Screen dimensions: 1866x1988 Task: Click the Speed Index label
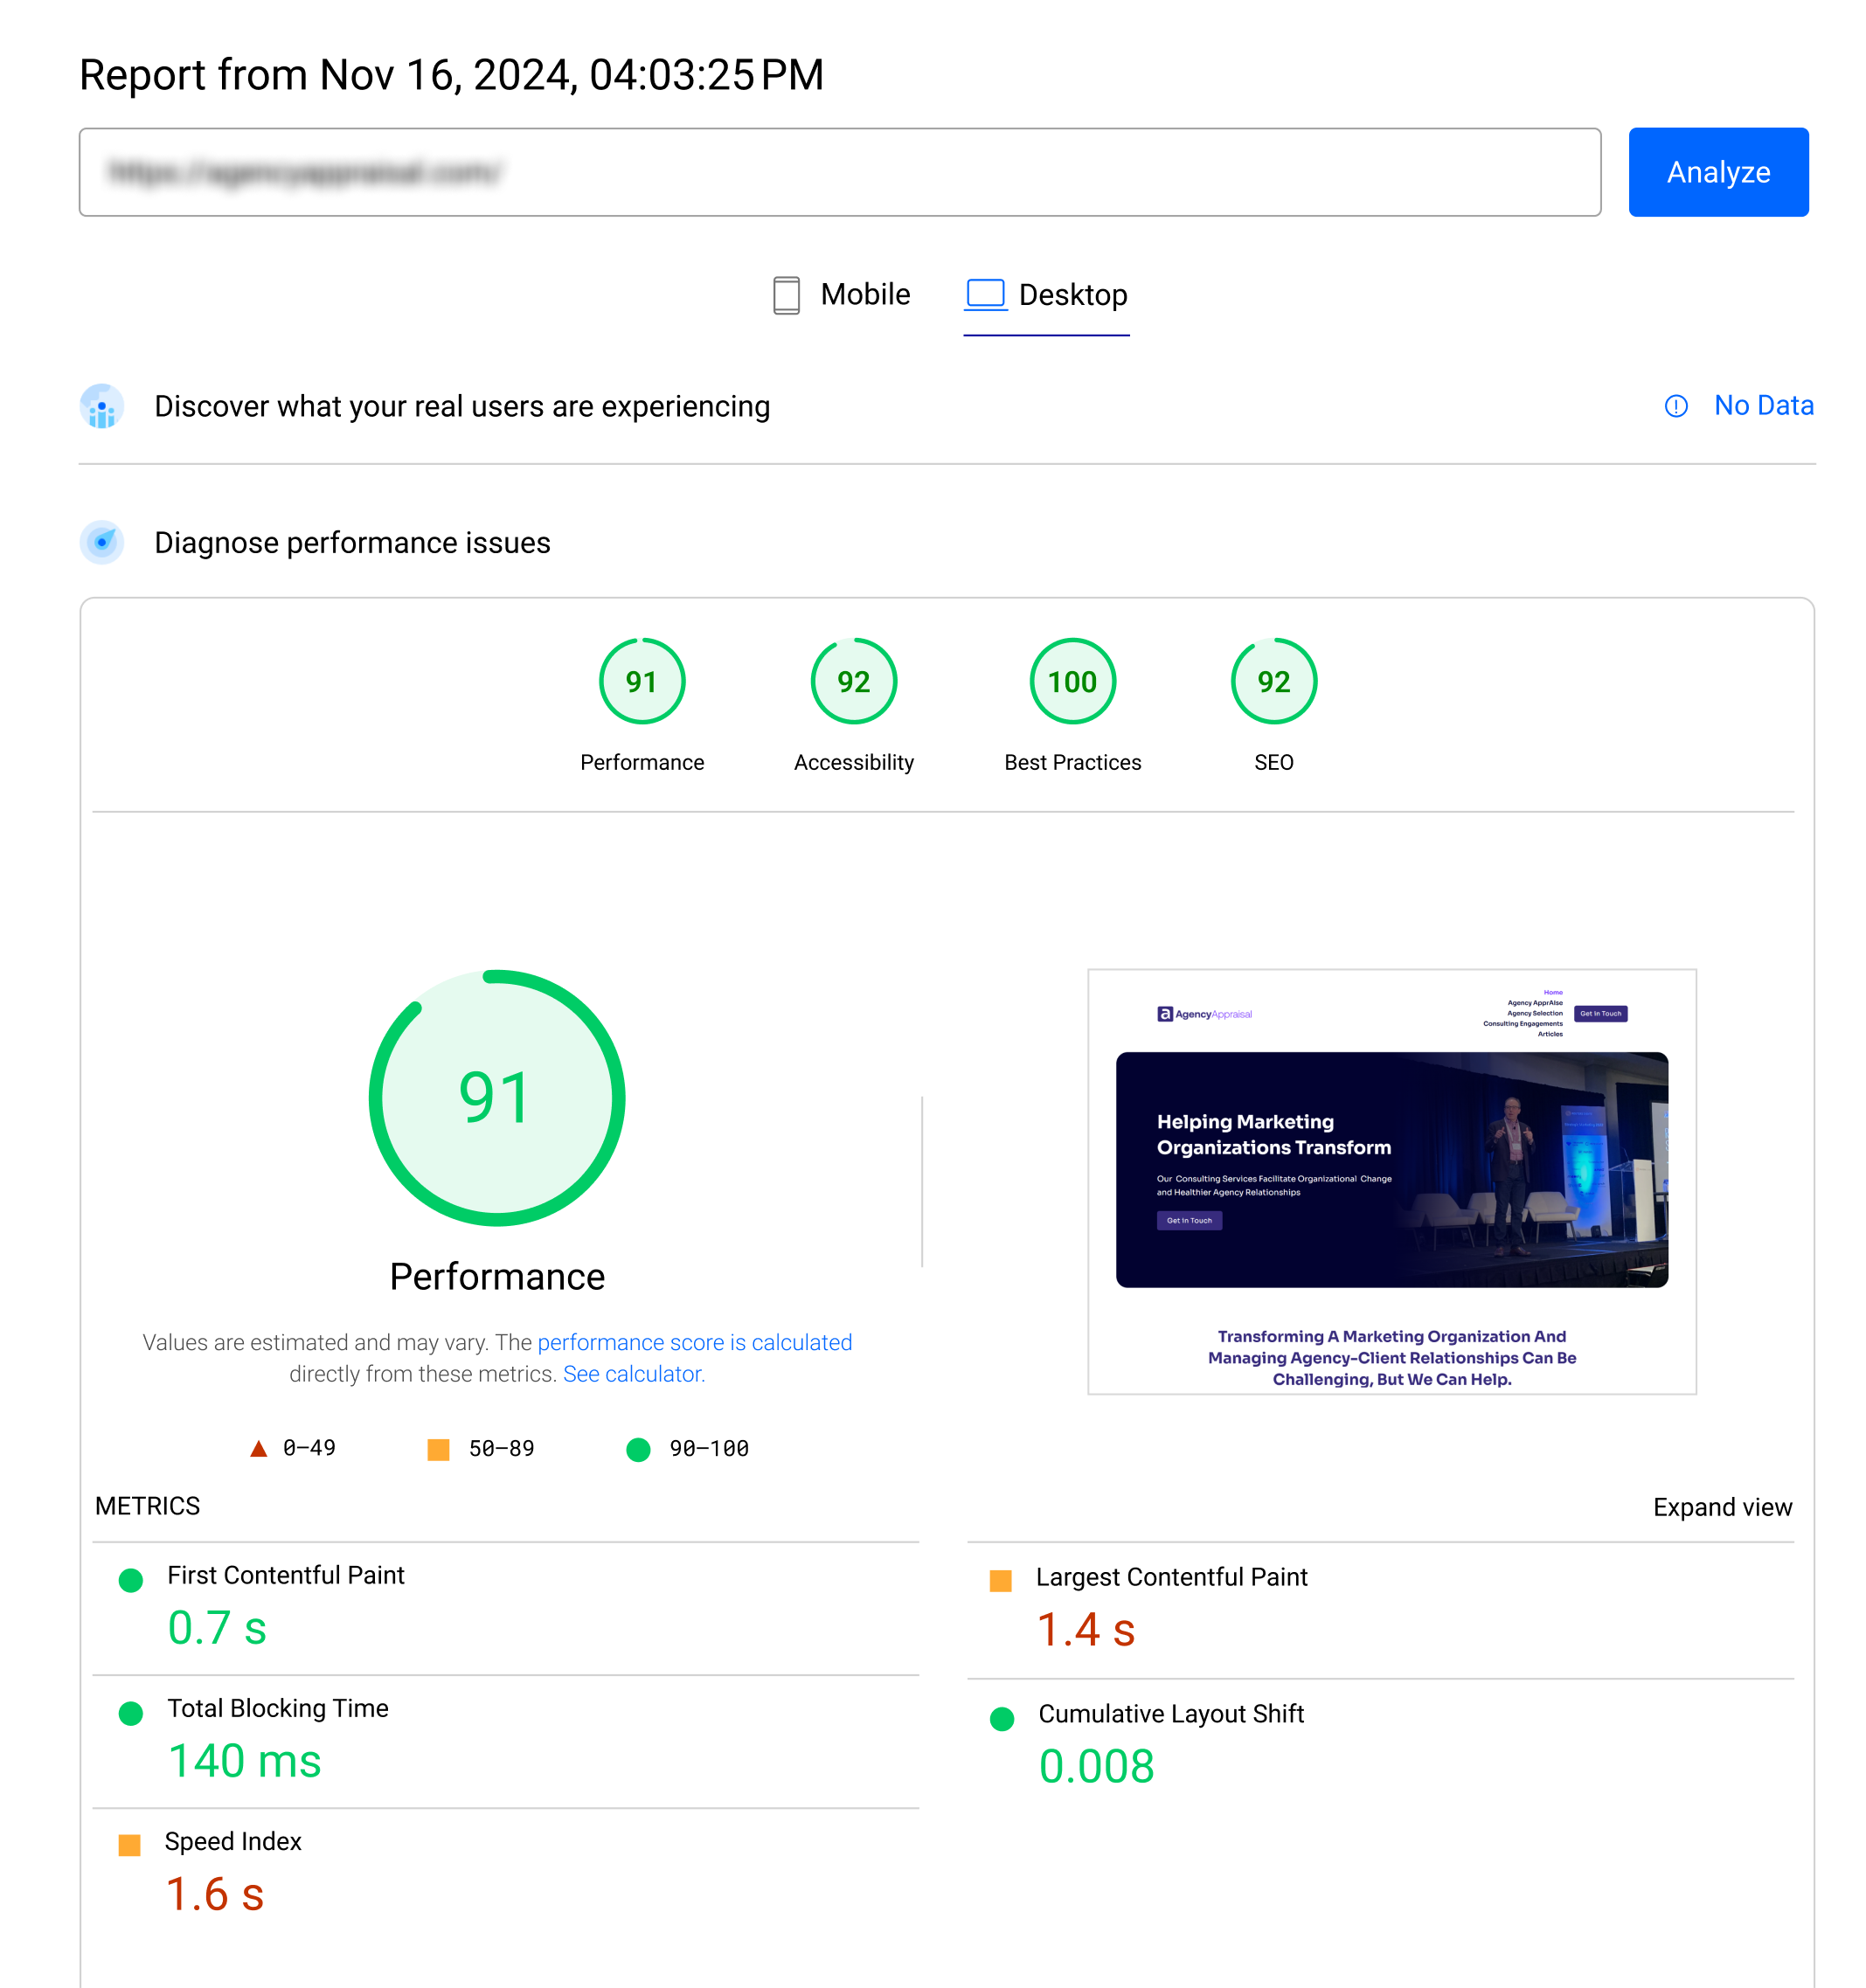[232, 1841]
